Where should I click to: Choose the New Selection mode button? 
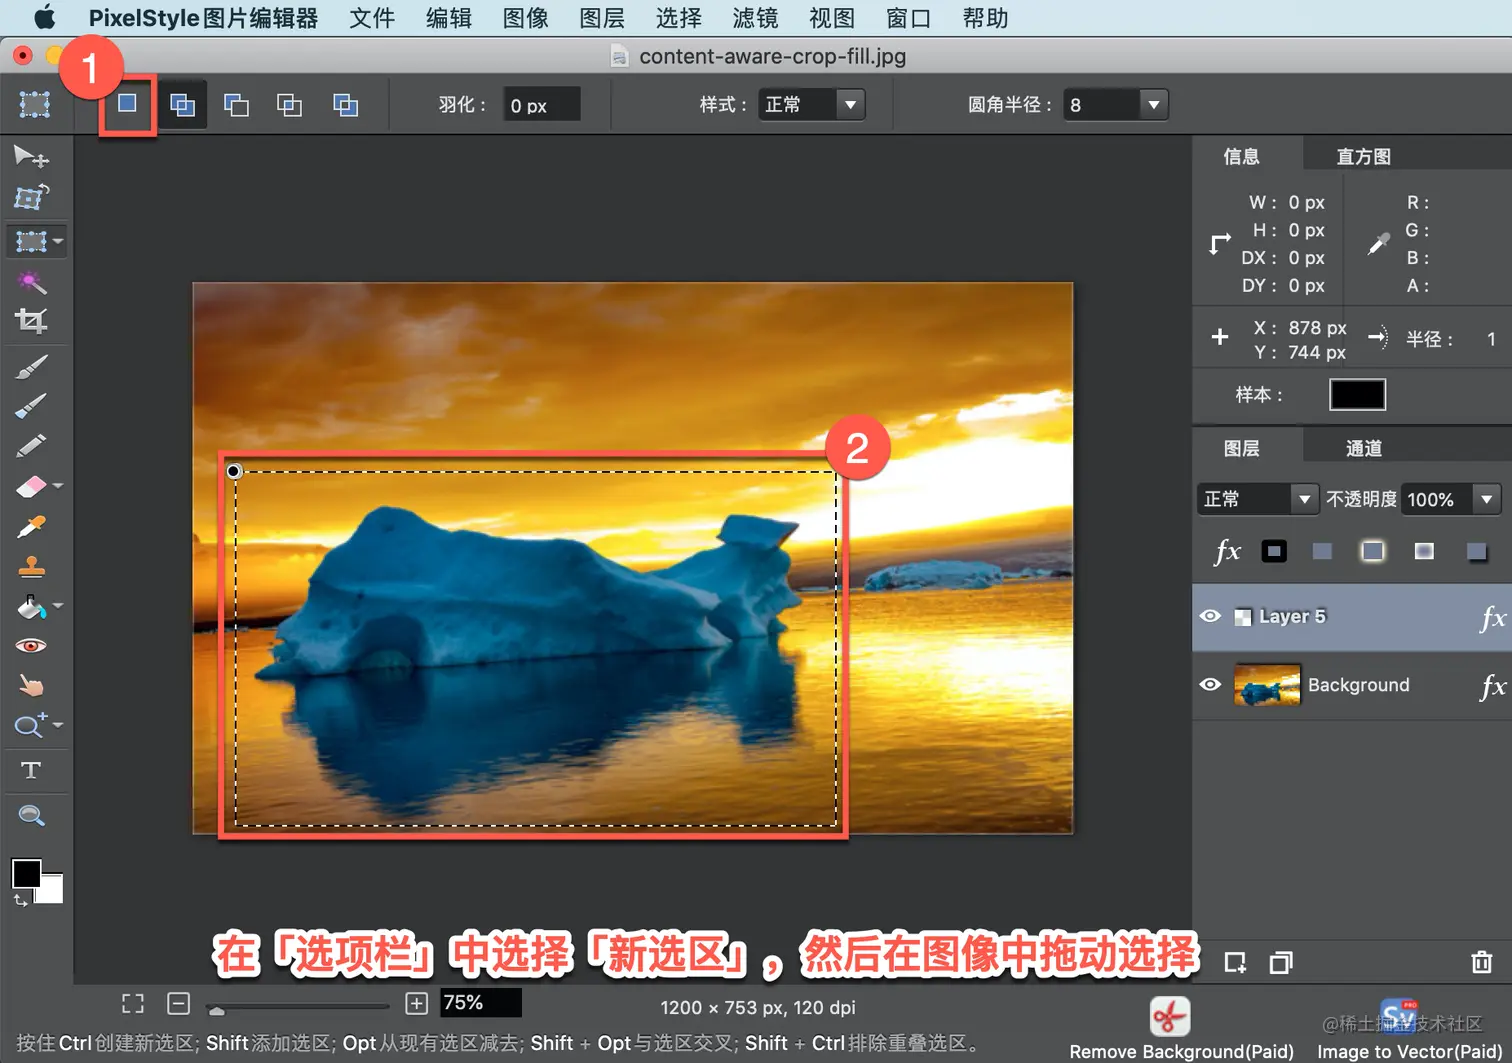[x=127, y=104]
